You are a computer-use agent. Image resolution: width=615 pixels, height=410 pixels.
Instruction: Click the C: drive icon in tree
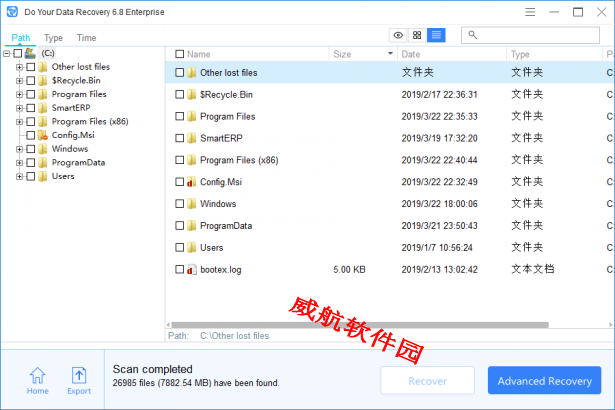point(30,53)
